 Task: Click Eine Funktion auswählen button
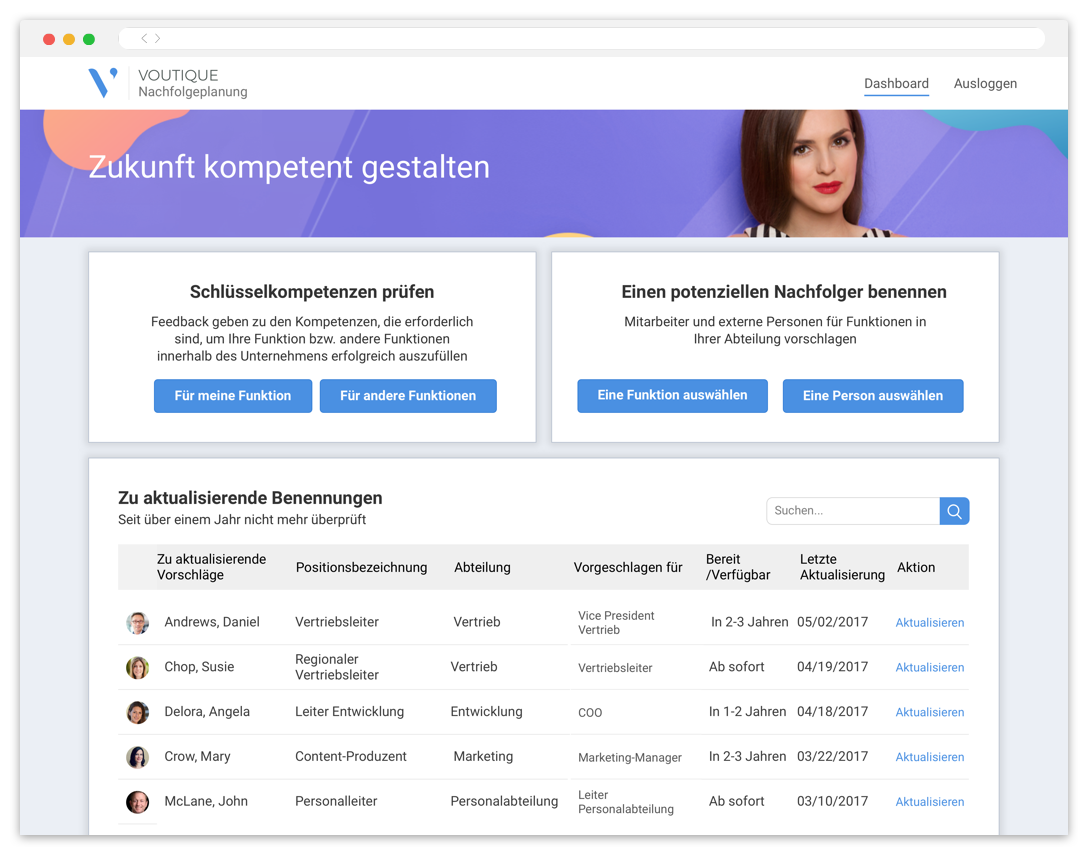click(x=672, y=396)
